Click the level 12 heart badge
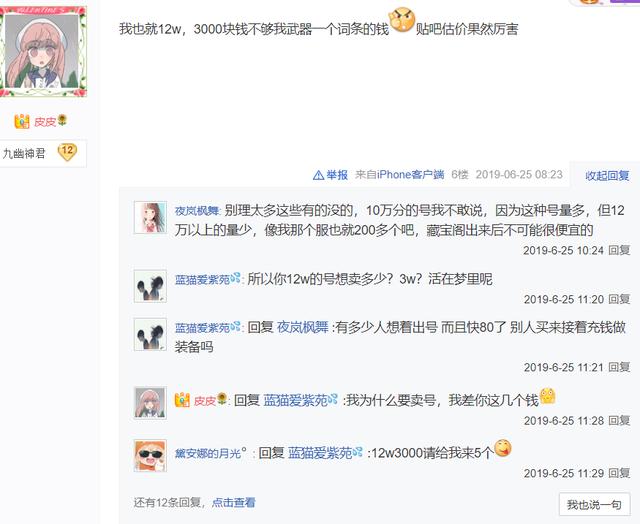 pyautogui.click(x=67, y=152)
